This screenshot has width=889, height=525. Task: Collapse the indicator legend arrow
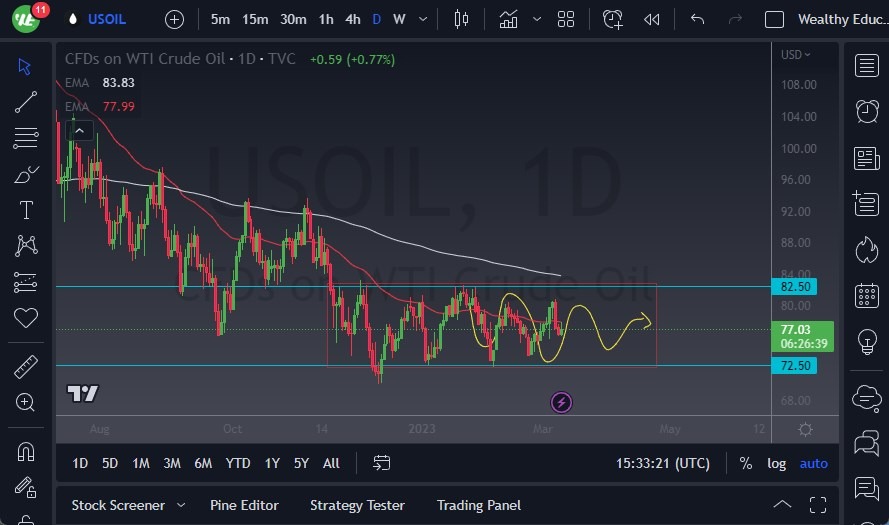coord(81,130)
